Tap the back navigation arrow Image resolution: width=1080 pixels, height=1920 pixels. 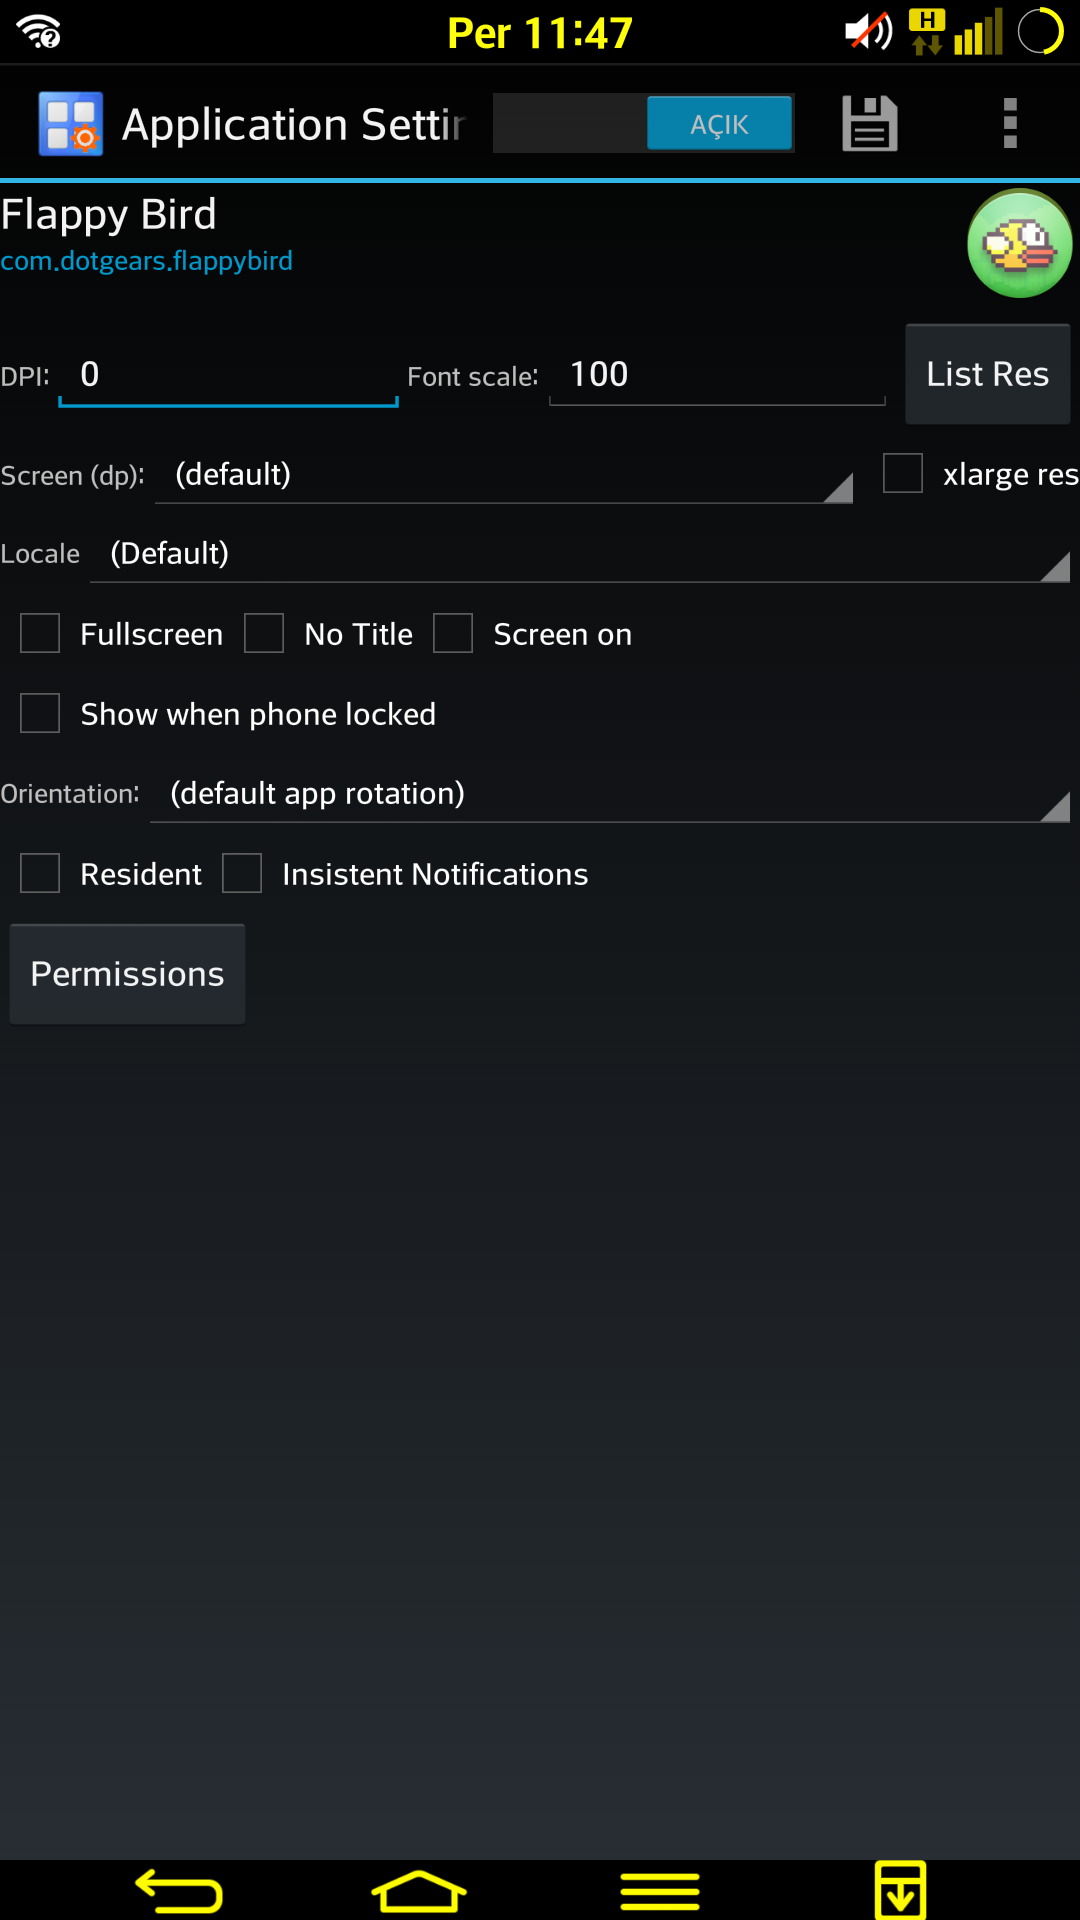pos(179,1891)
